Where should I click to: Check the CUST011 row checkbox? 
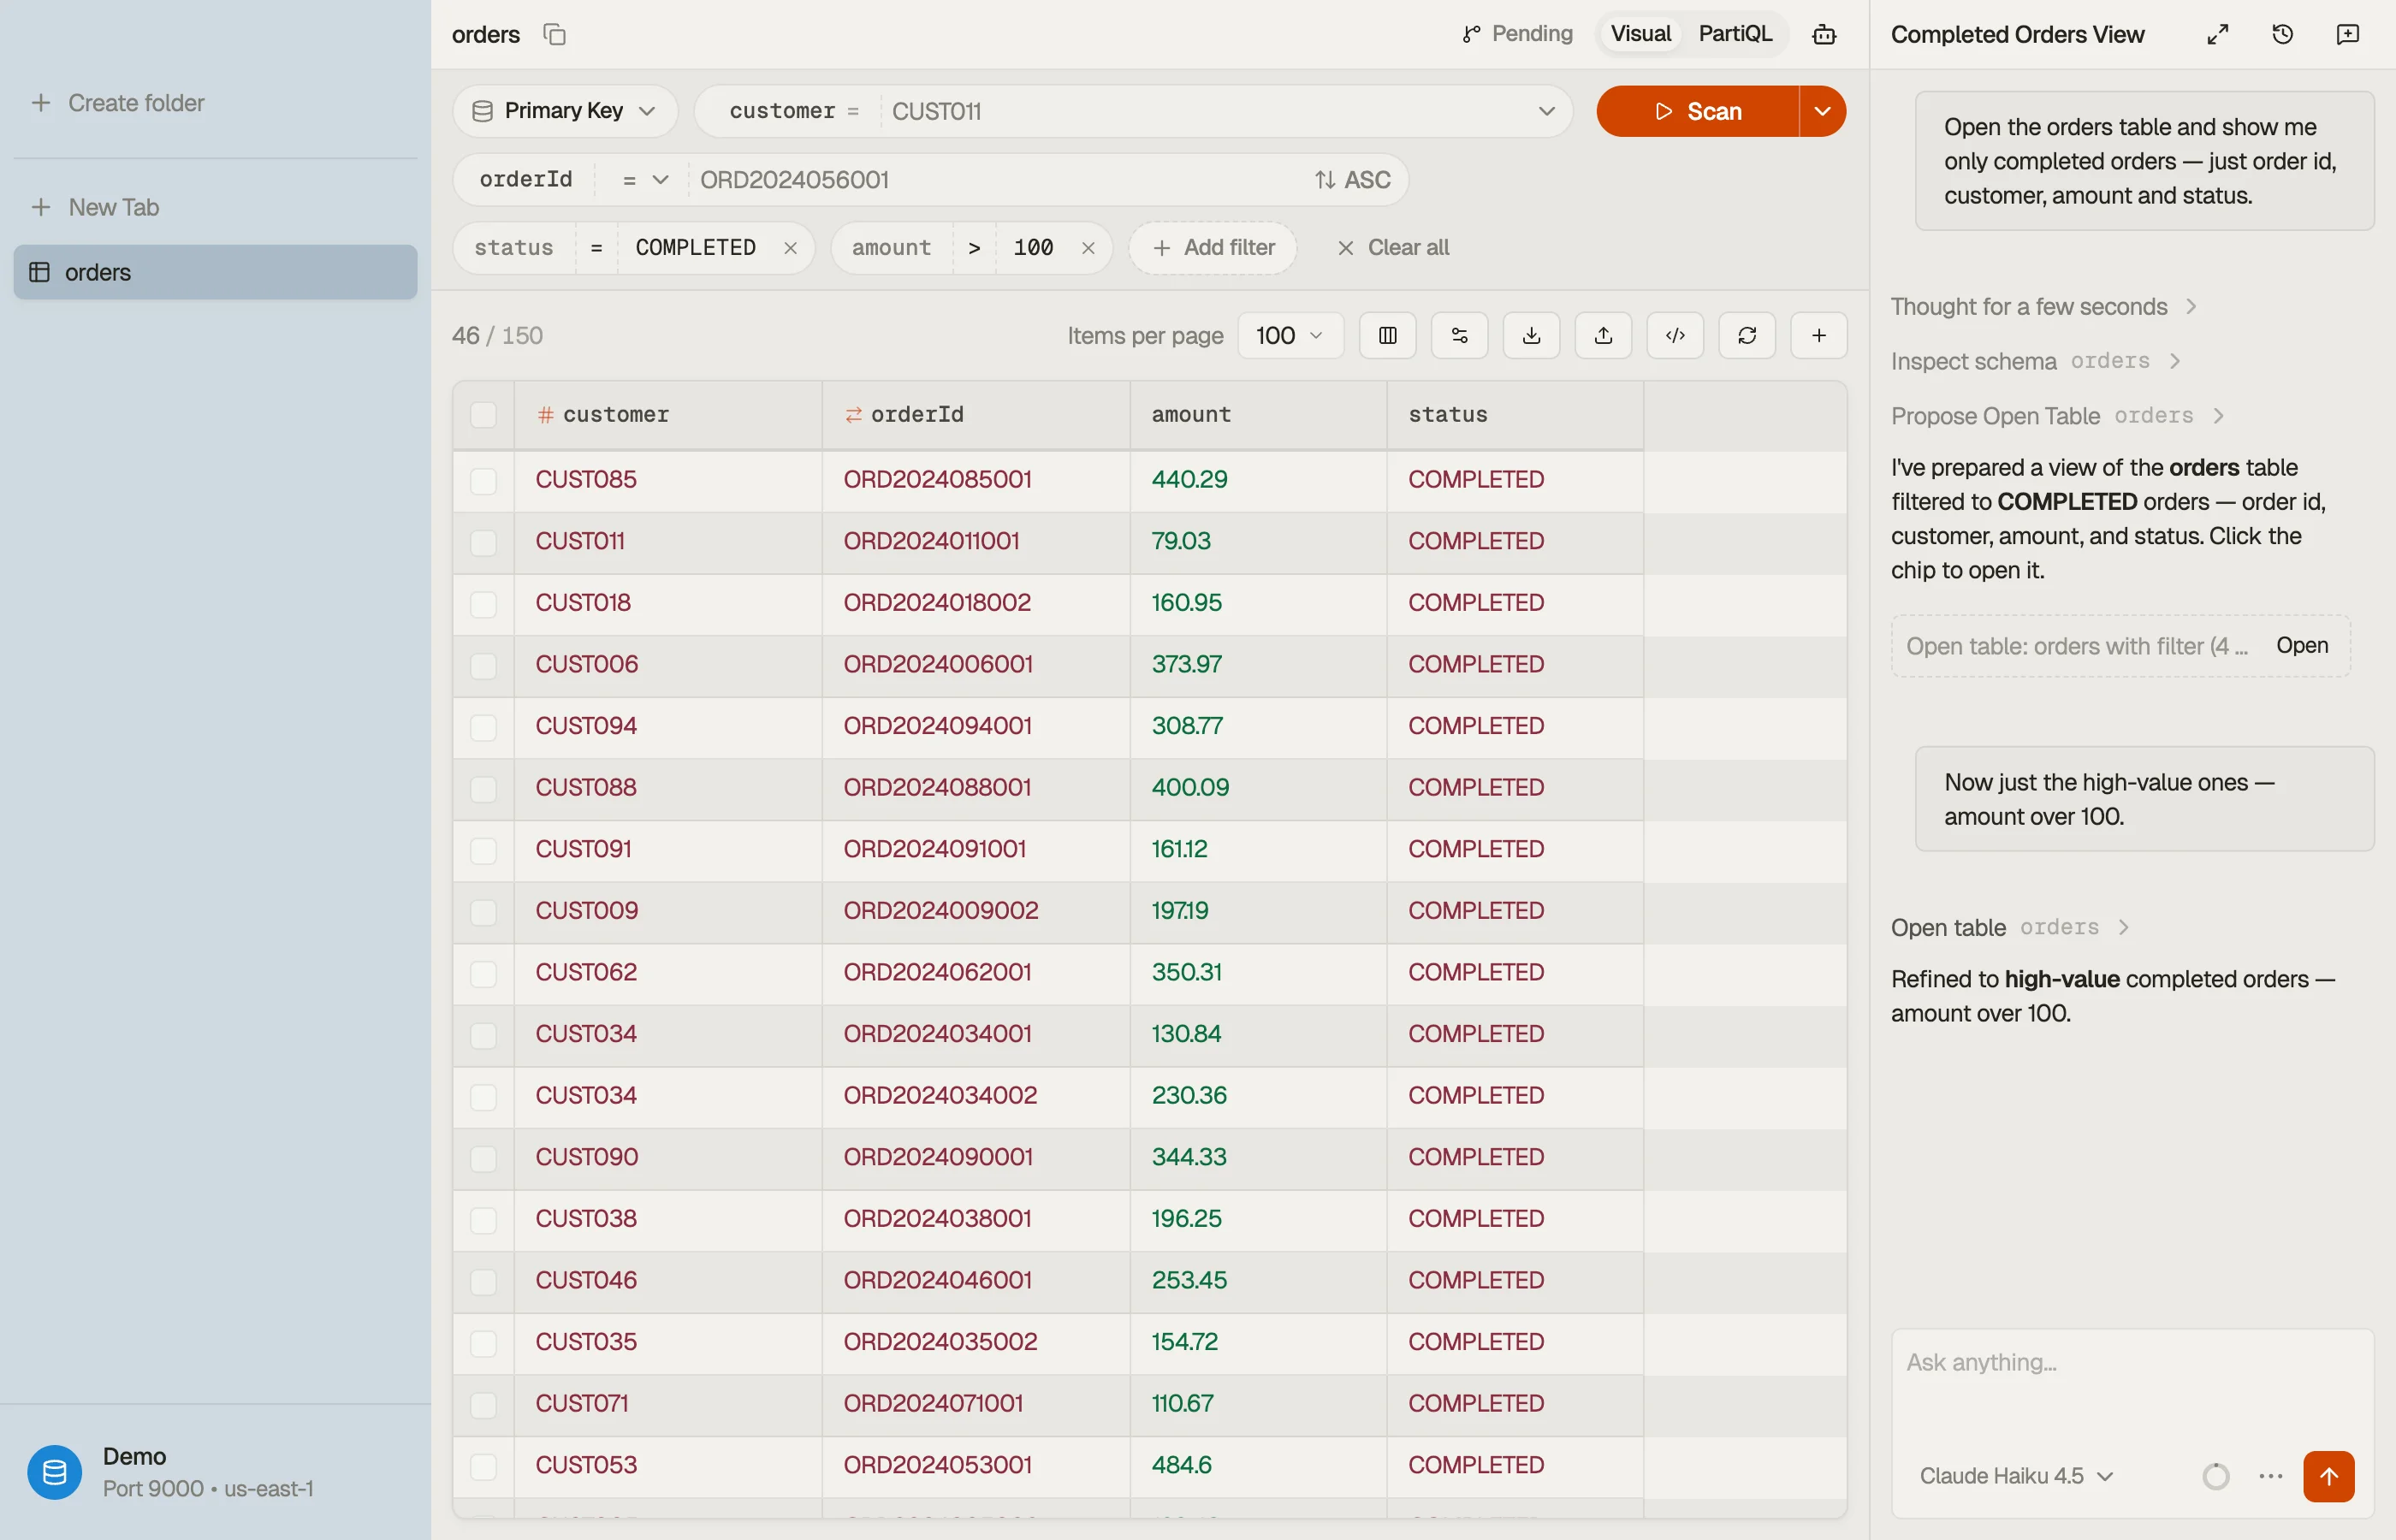coord(483,542)
